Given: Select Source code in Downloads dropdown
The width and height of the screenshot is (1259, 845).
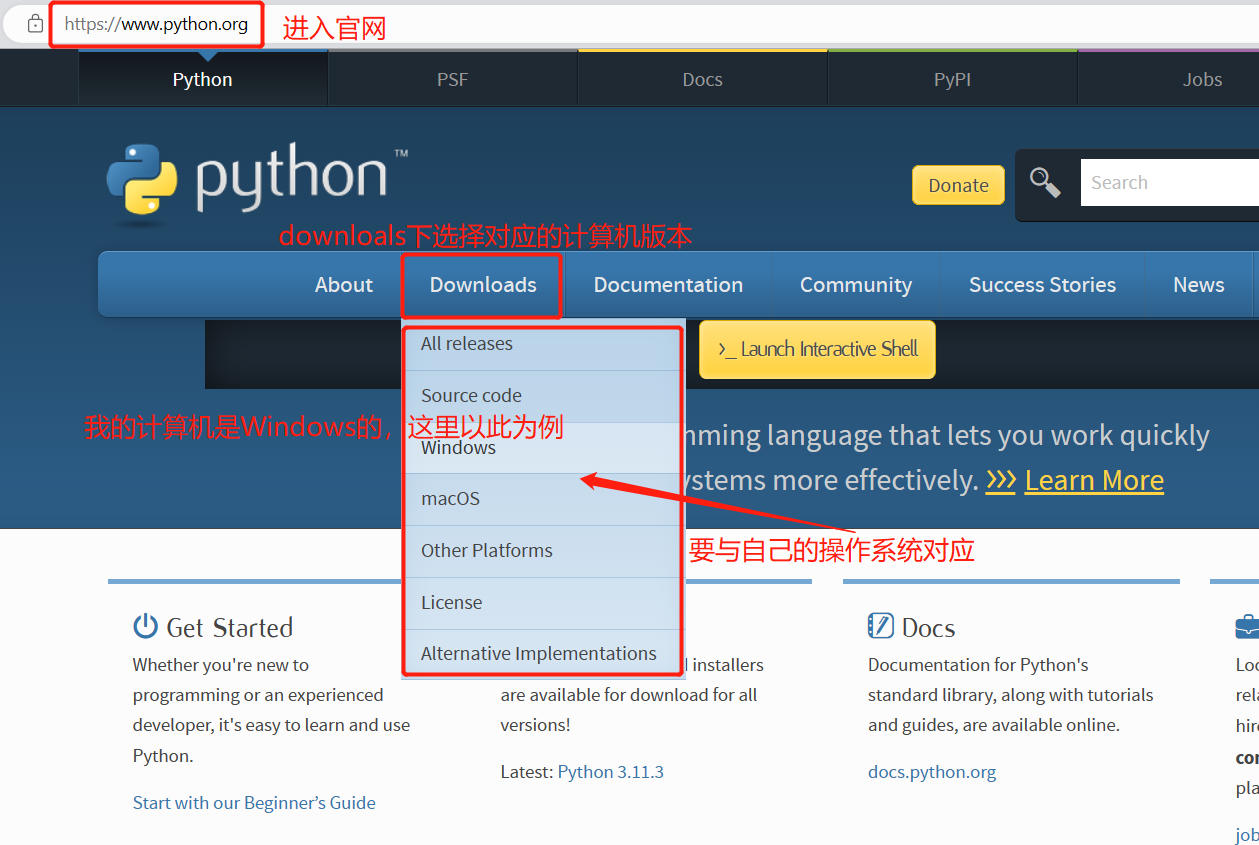Looking at the screenshot, I should (543, 396).
